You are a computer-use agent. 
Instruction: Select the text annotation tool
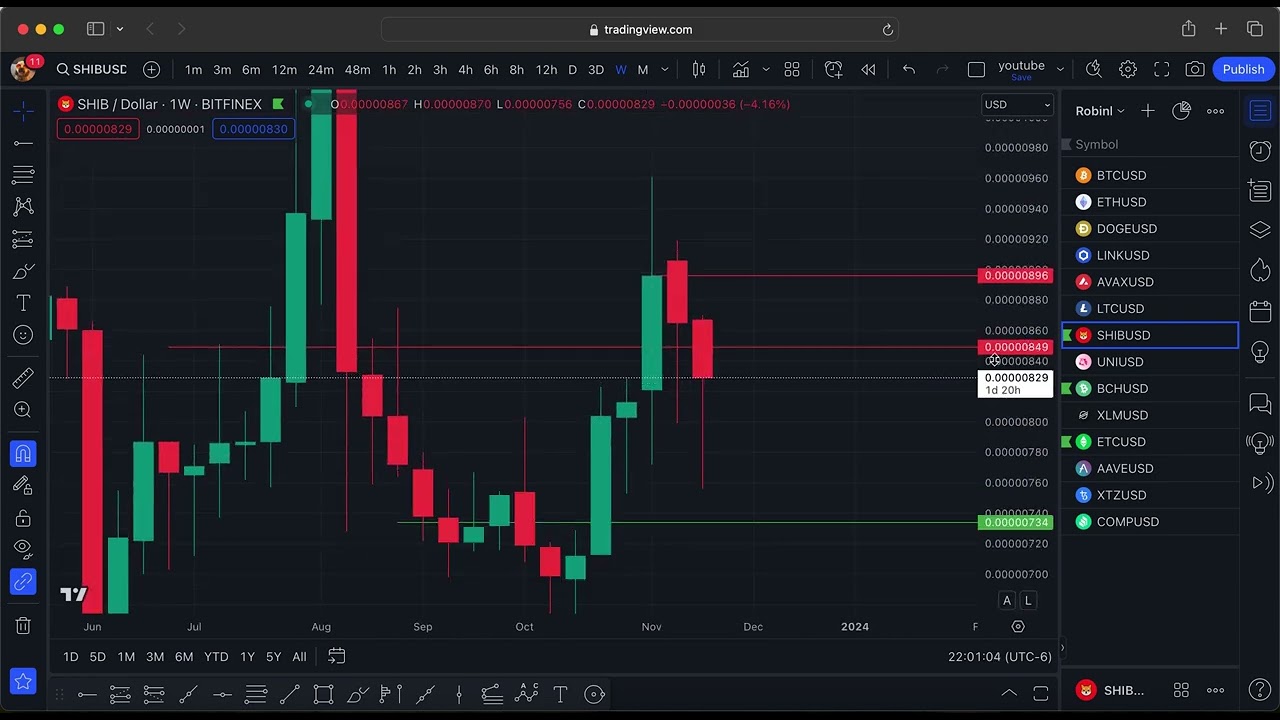(x=23, y=303)
